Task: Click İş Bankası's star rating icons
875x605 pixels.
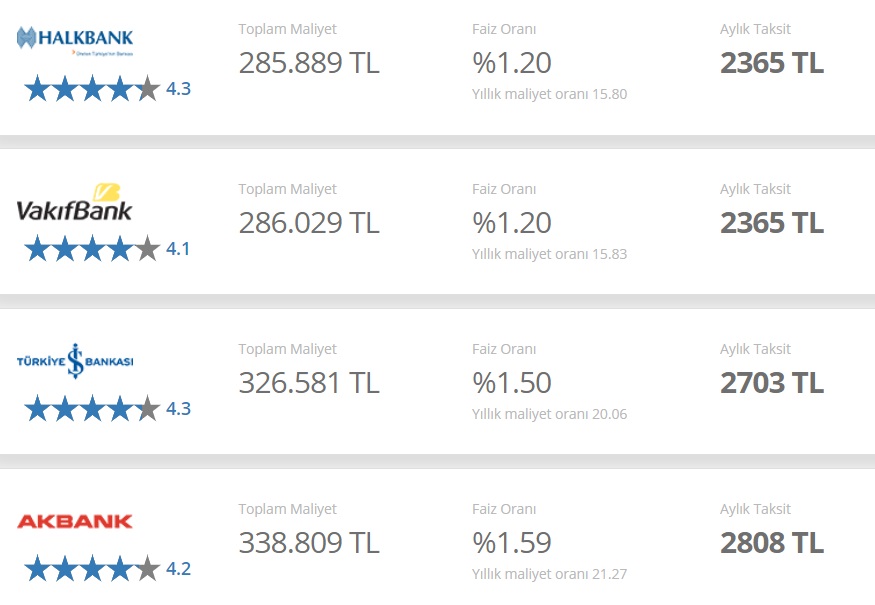Action: pos(92,409)
